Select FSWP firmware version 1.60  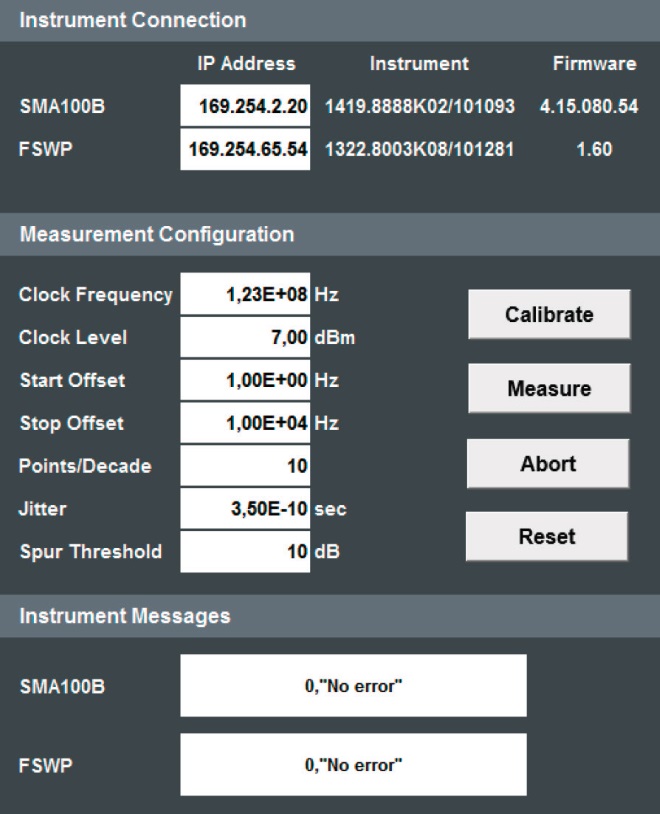[595, 150]
